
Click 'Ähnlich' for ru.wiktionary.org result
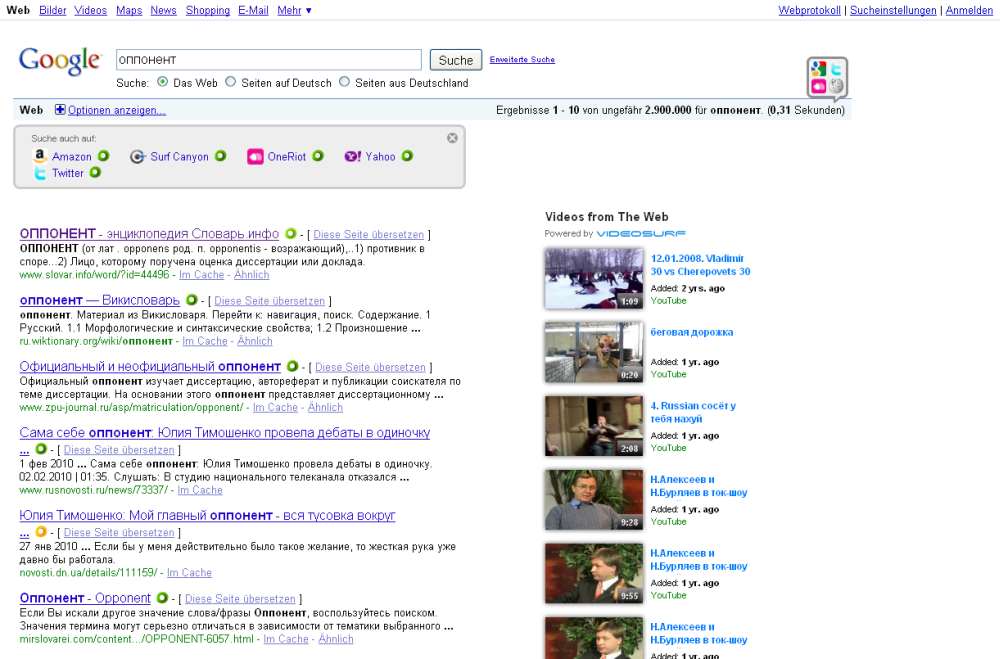click(254, 341)
